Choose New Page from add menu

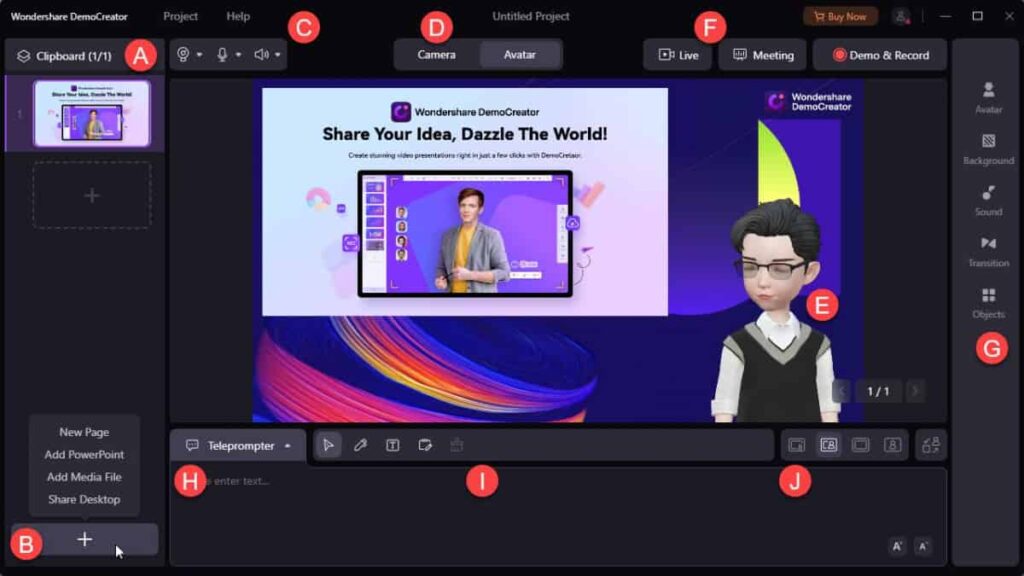(84, 432)
